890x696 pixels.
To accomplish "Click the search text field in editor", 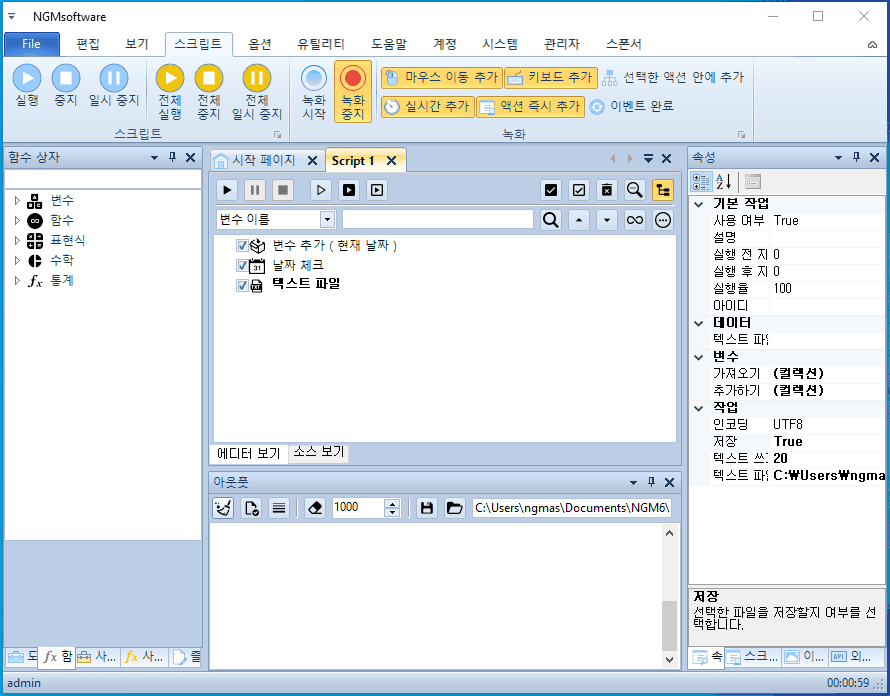I will [438, 219].
